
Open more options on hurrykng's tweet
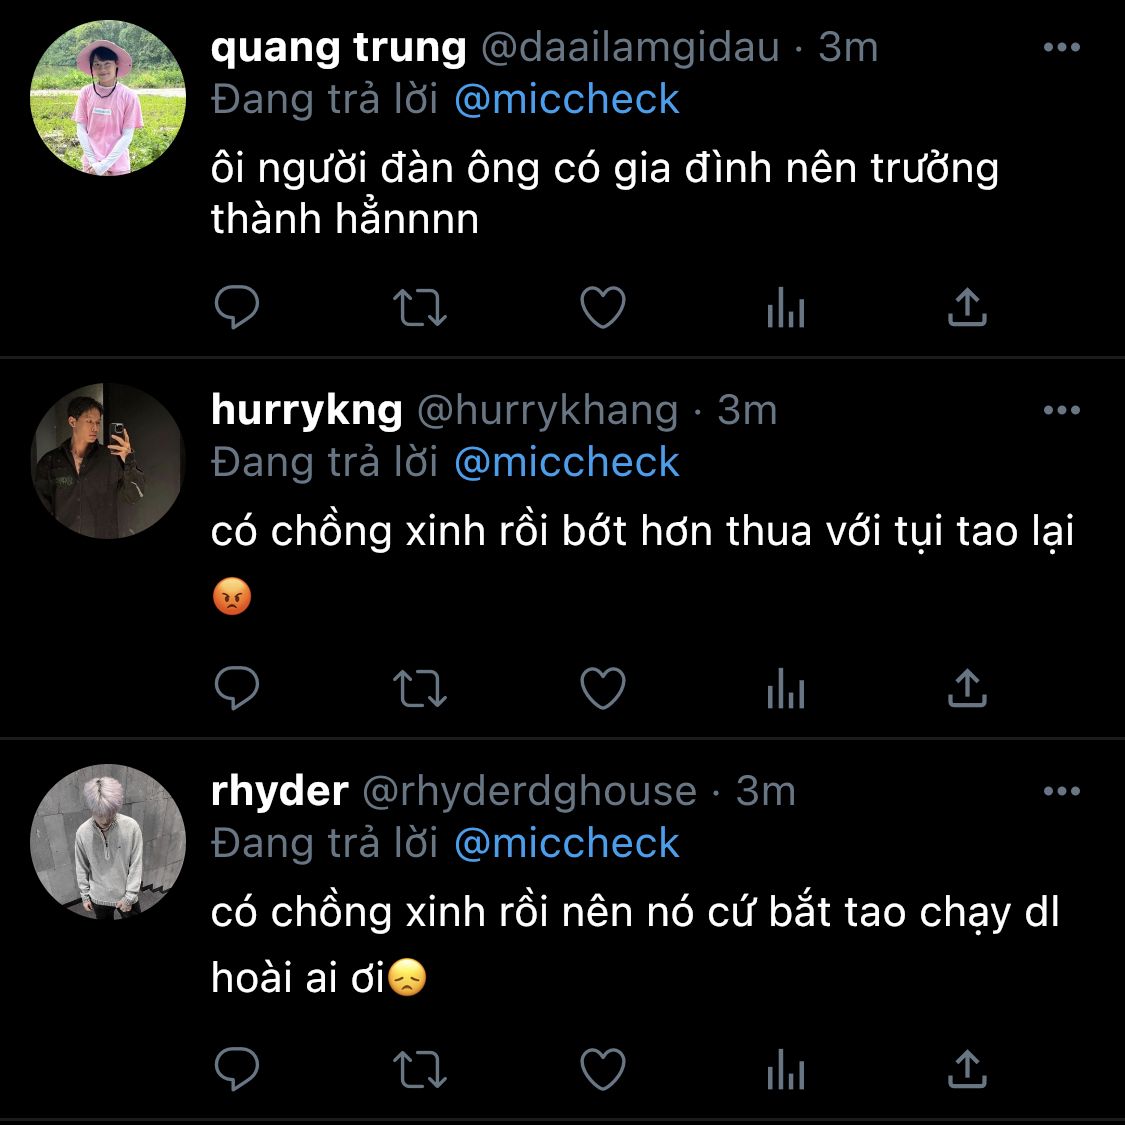[x=1061, y=410]
